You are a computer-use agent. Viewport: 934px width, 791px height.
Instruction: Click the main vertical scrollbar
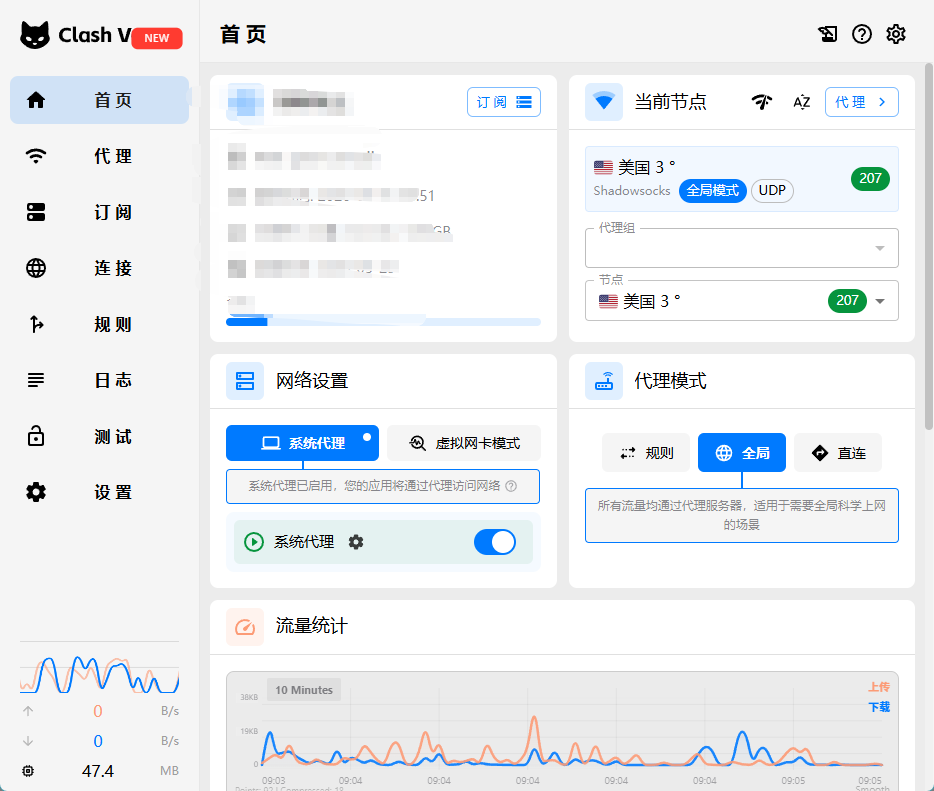tap(929, 245)
